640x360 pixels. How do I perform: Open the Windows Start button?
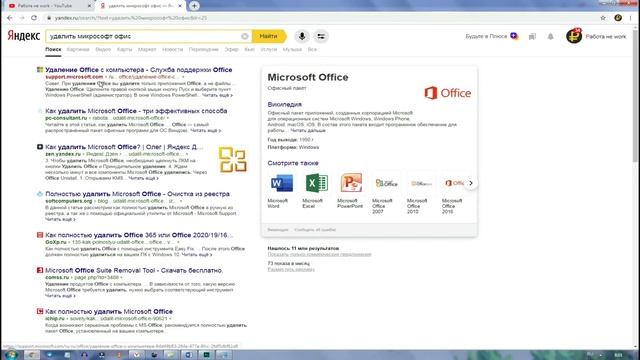pos(10,355)
